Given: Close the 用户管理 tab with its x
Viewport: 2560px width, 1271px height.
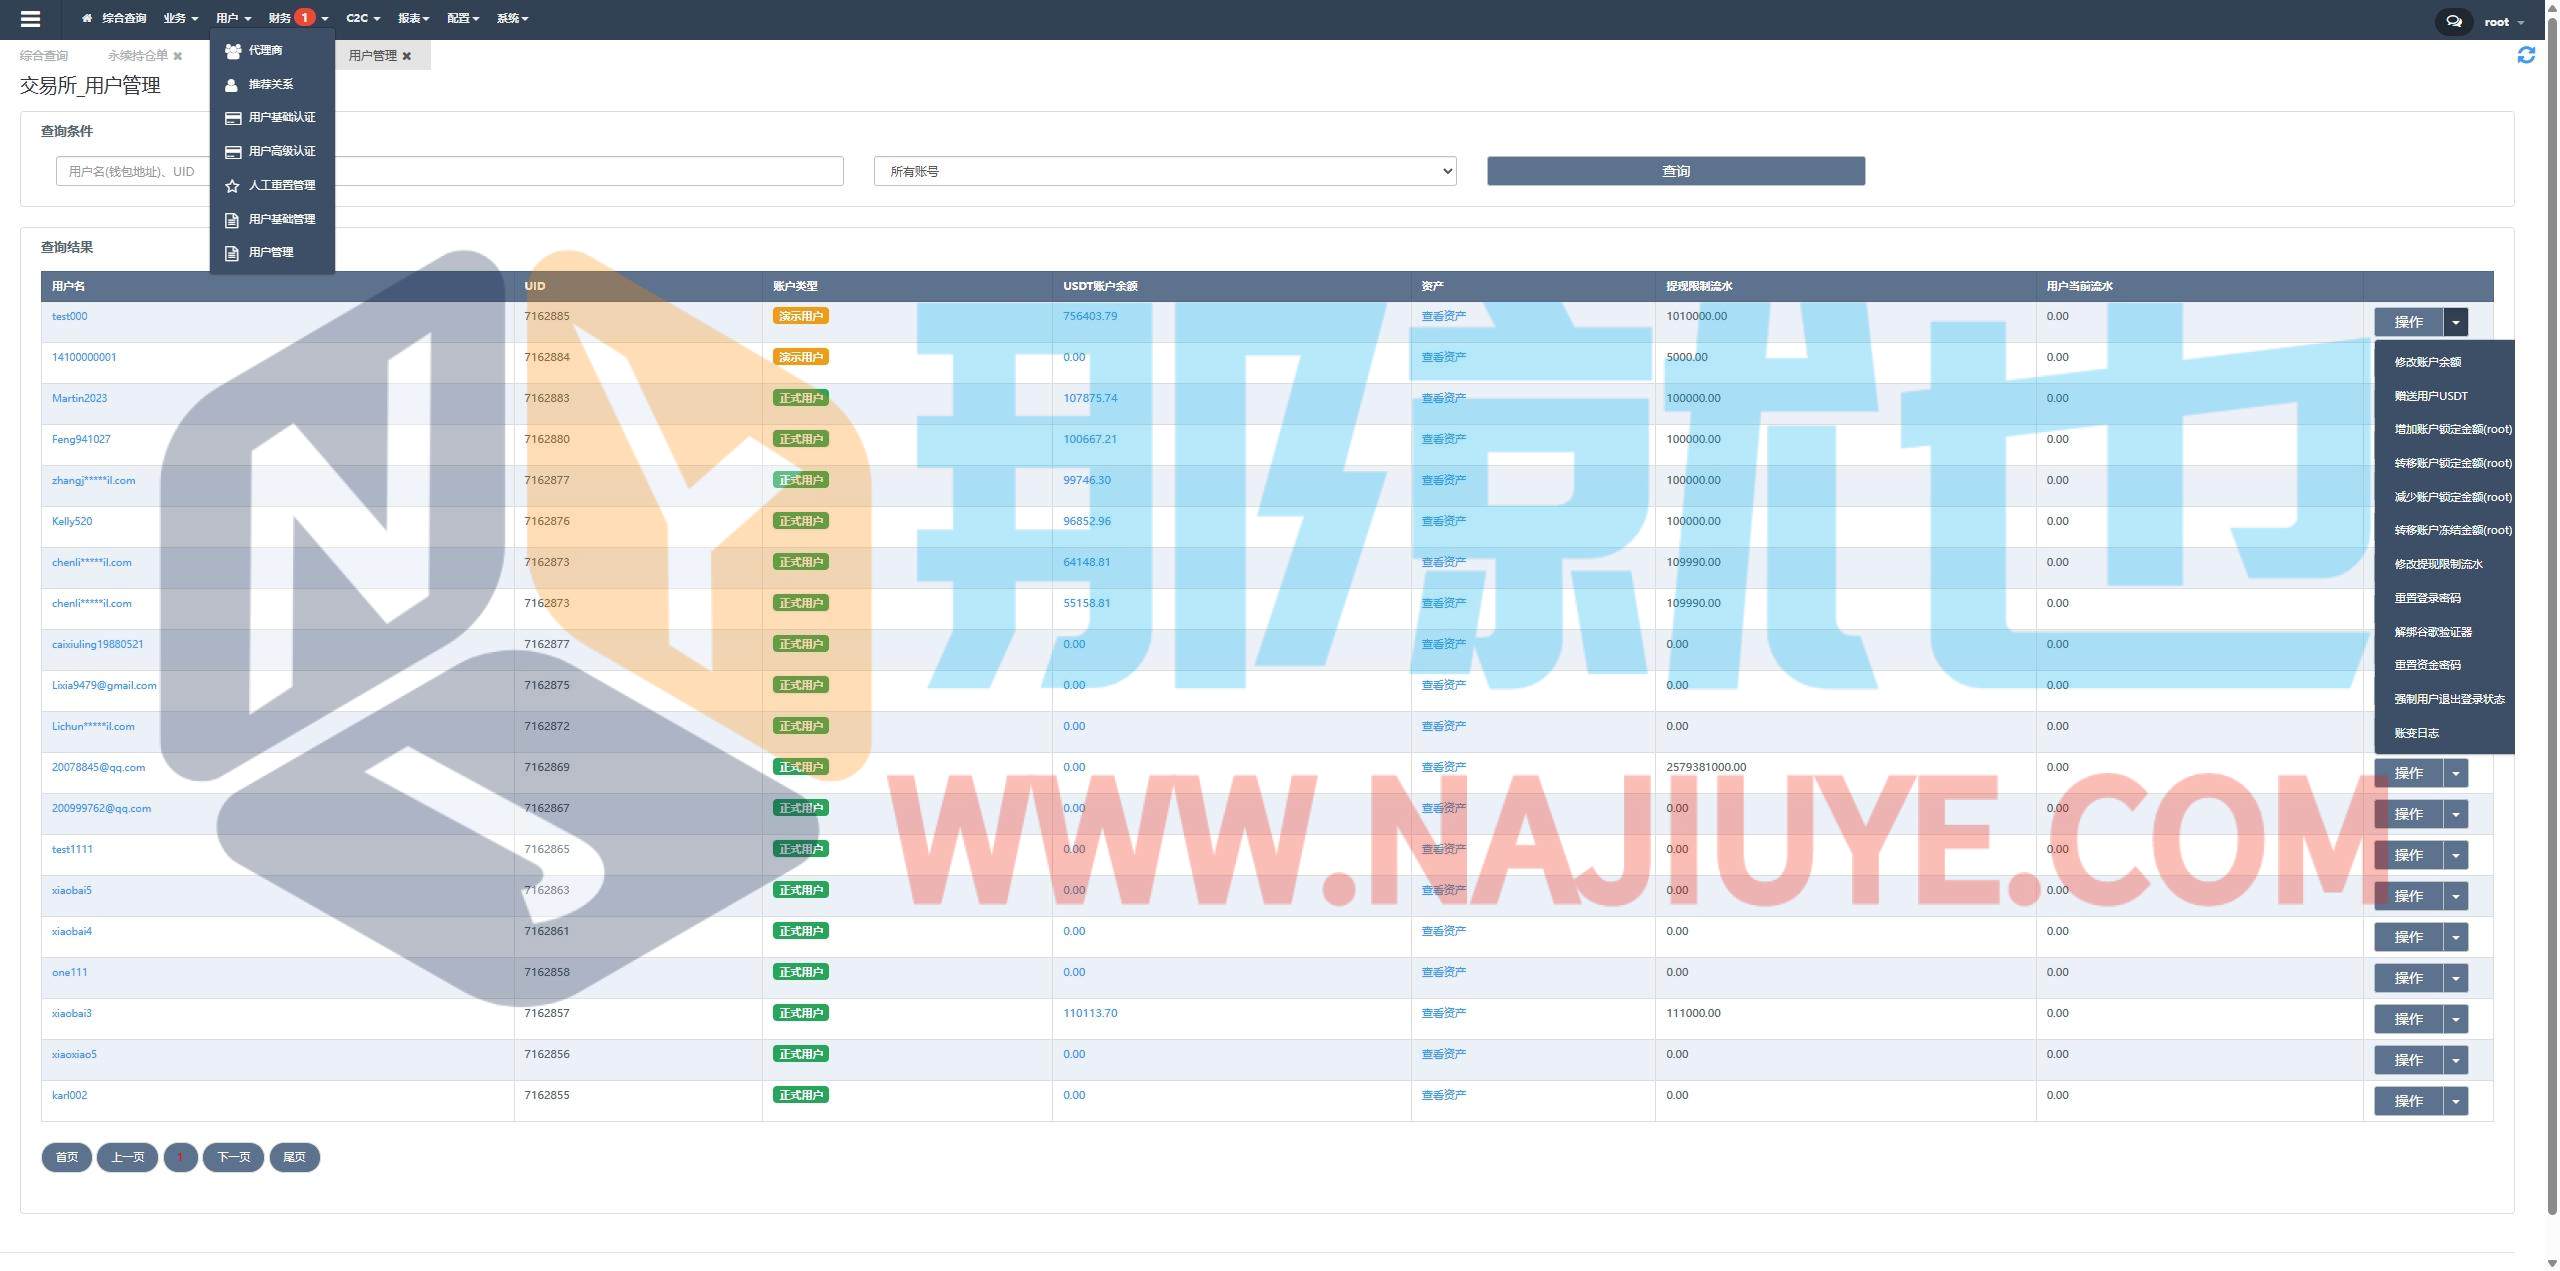Looking at the screenshot, I should (x=407, y=57).
